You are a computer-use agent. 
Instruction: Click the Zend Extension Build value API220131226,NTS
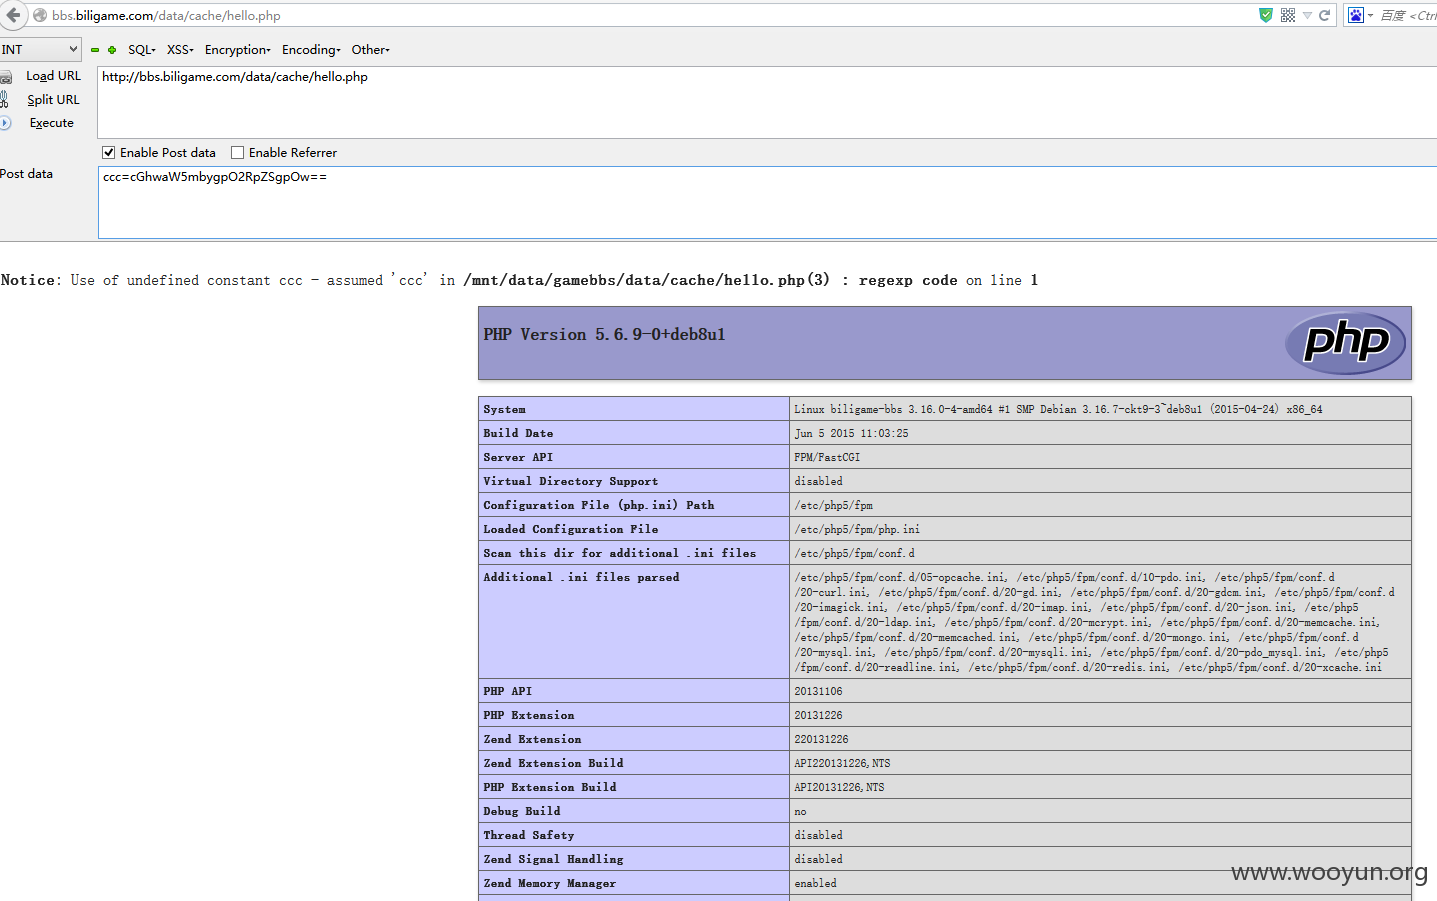click(x=842, y=763)
